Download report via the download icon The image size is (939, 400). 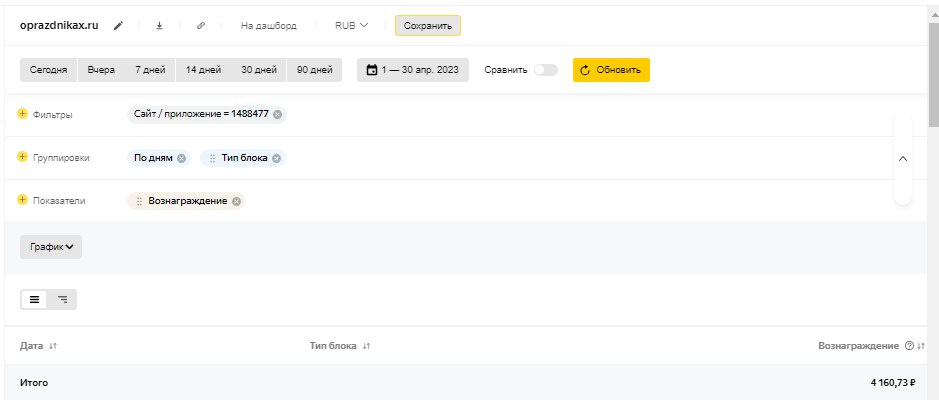coord(159,26)
